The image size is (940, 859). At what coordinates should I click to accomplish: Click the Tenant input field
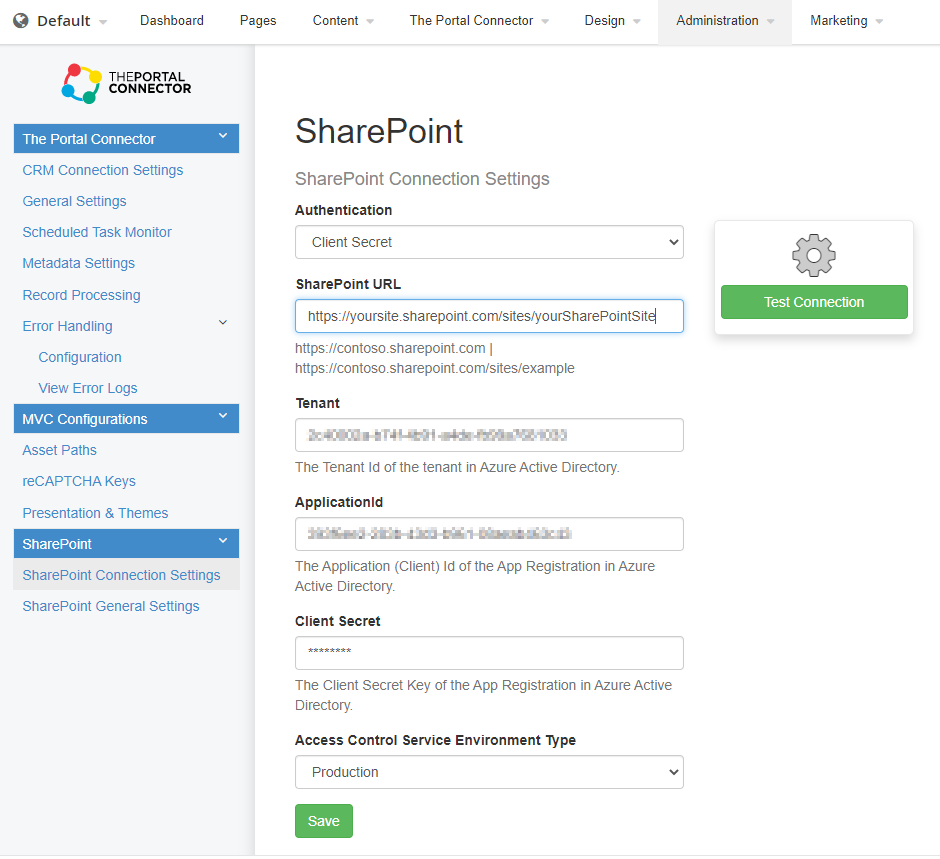pyautogui.click(x=489, y=435)
